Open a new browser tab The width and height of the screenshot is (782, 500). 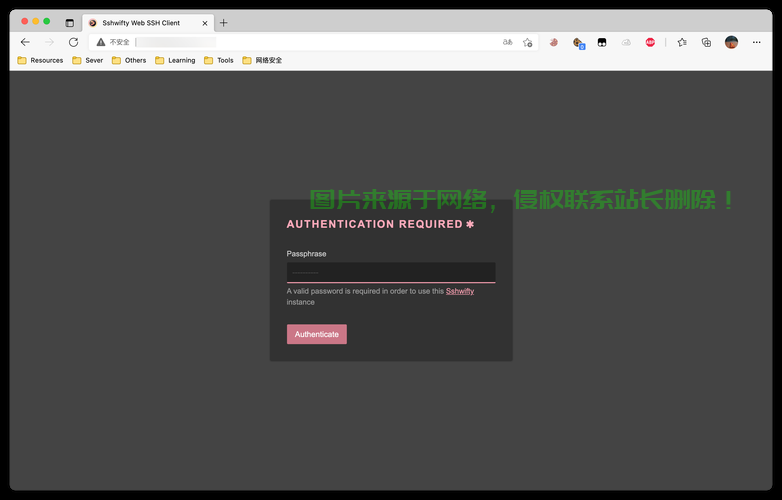tap(224, 22)
